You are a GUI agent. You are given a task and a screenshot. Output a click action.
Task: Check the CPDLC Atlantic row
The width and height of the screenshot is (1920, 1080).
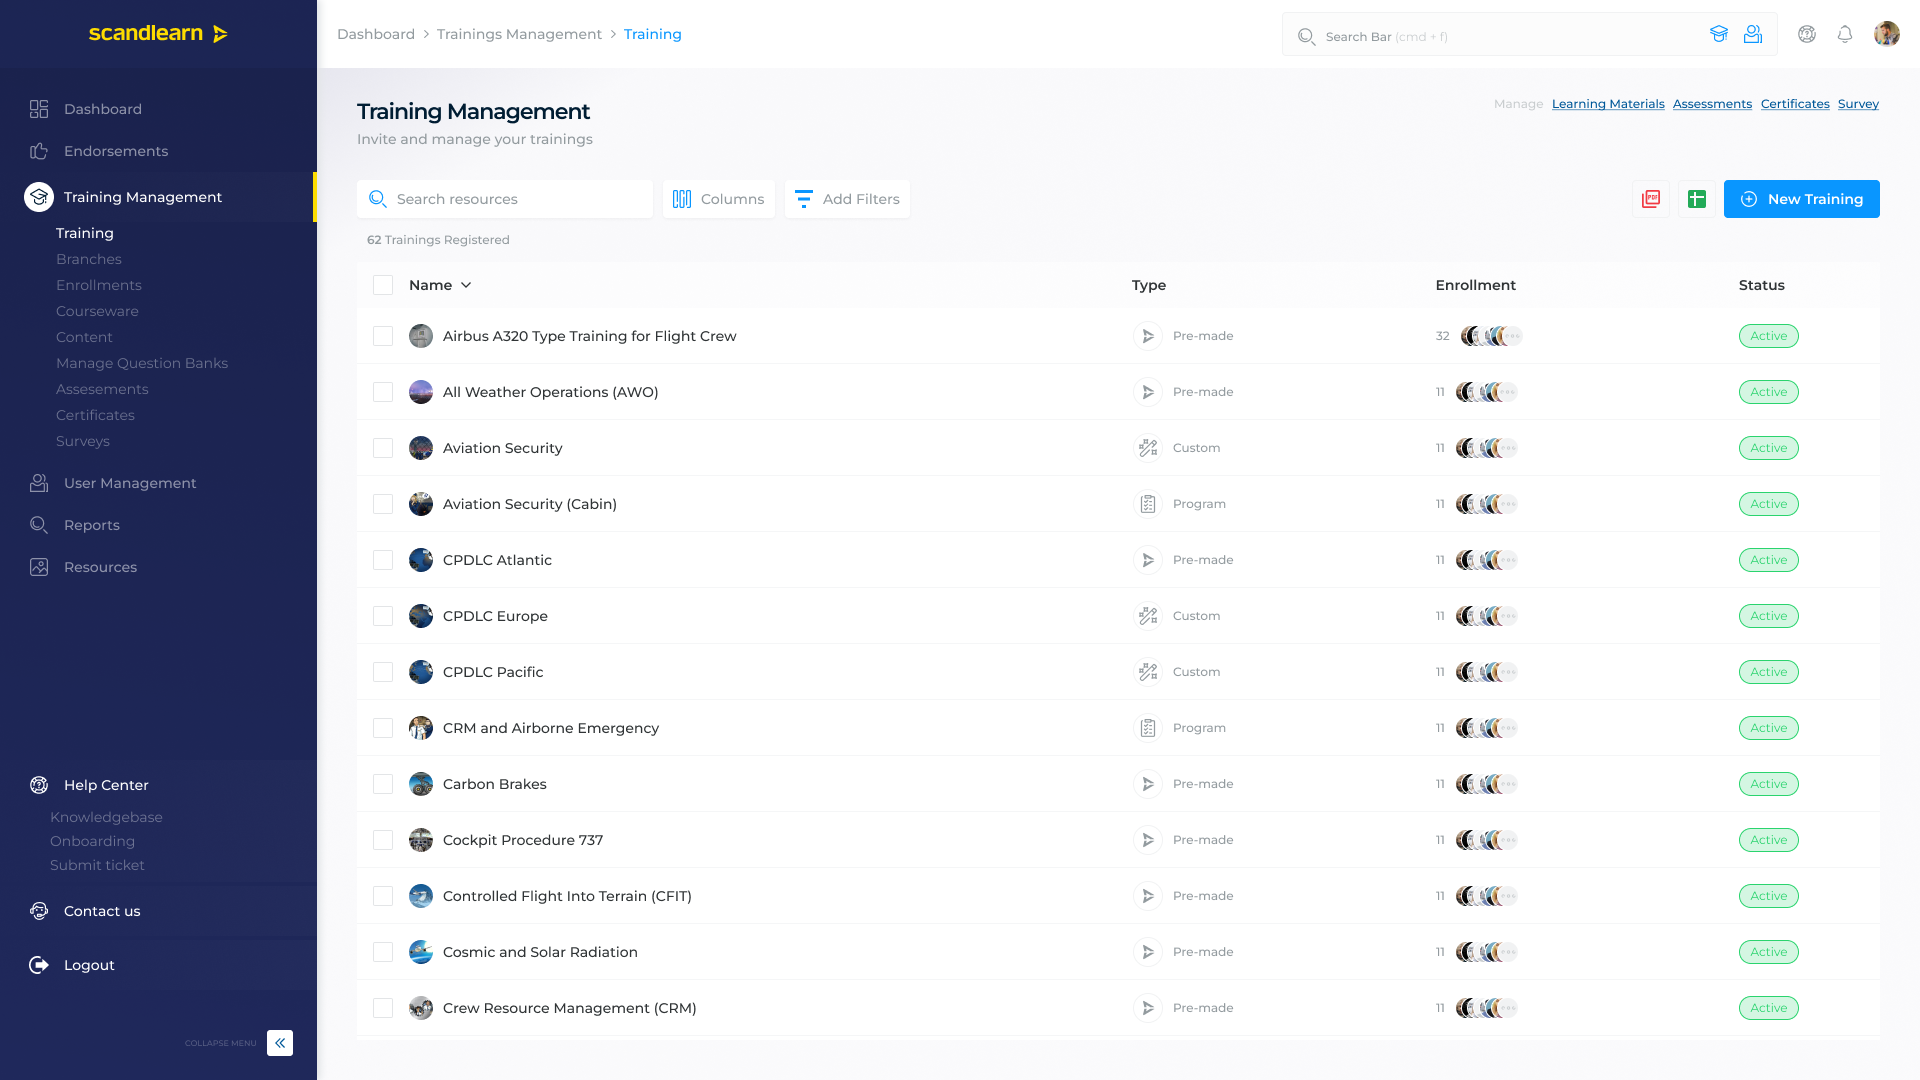[383, 560]
